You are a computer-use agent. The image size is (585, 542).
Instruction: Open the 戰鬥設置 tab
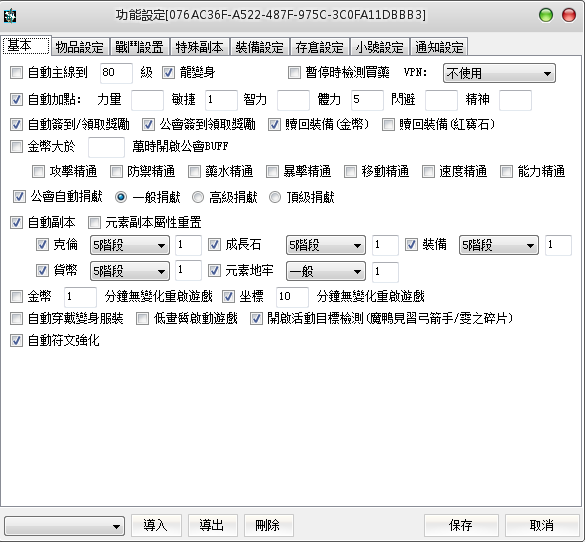140,47
